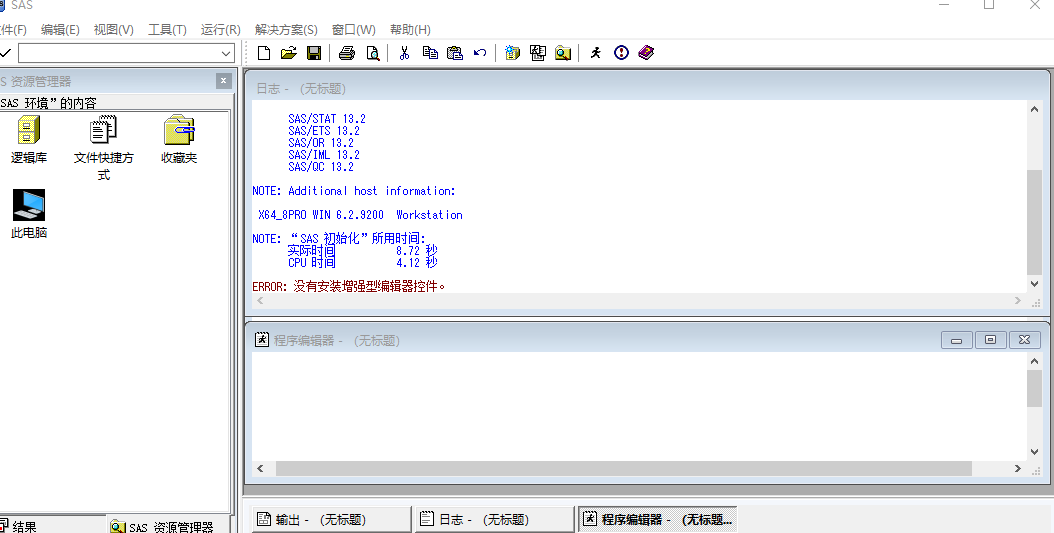Viewport: 1054px width, 533px height.
Task: Click editor horizontal scroll left arrow
Action: [260, 468]
